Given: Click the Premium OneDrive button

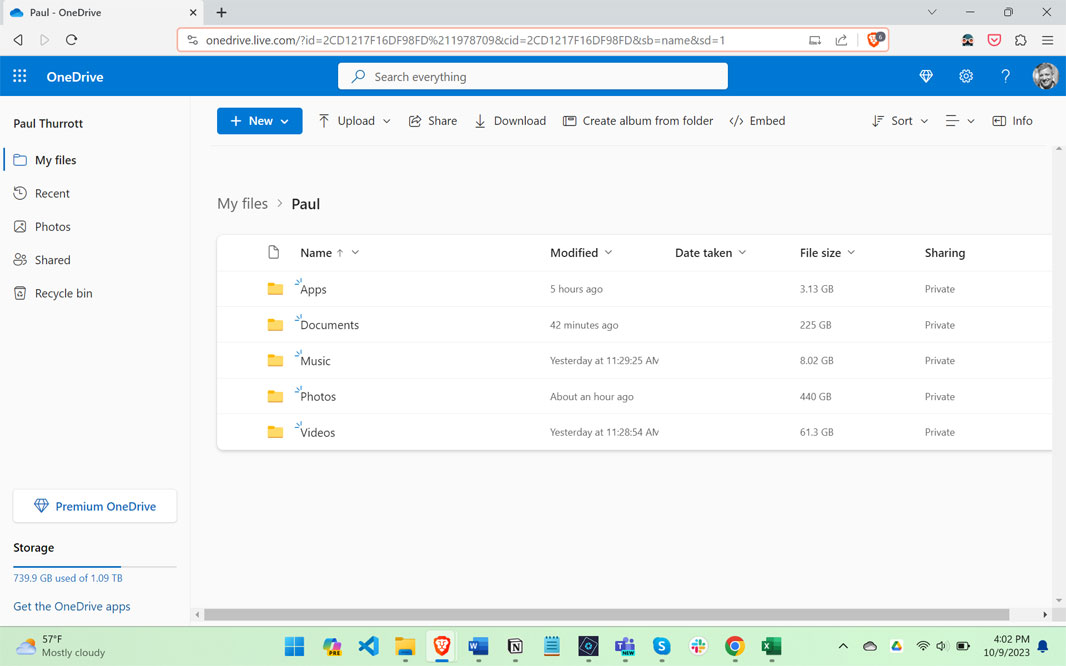Looking at the screenshot, I should (x=94, y=506).
